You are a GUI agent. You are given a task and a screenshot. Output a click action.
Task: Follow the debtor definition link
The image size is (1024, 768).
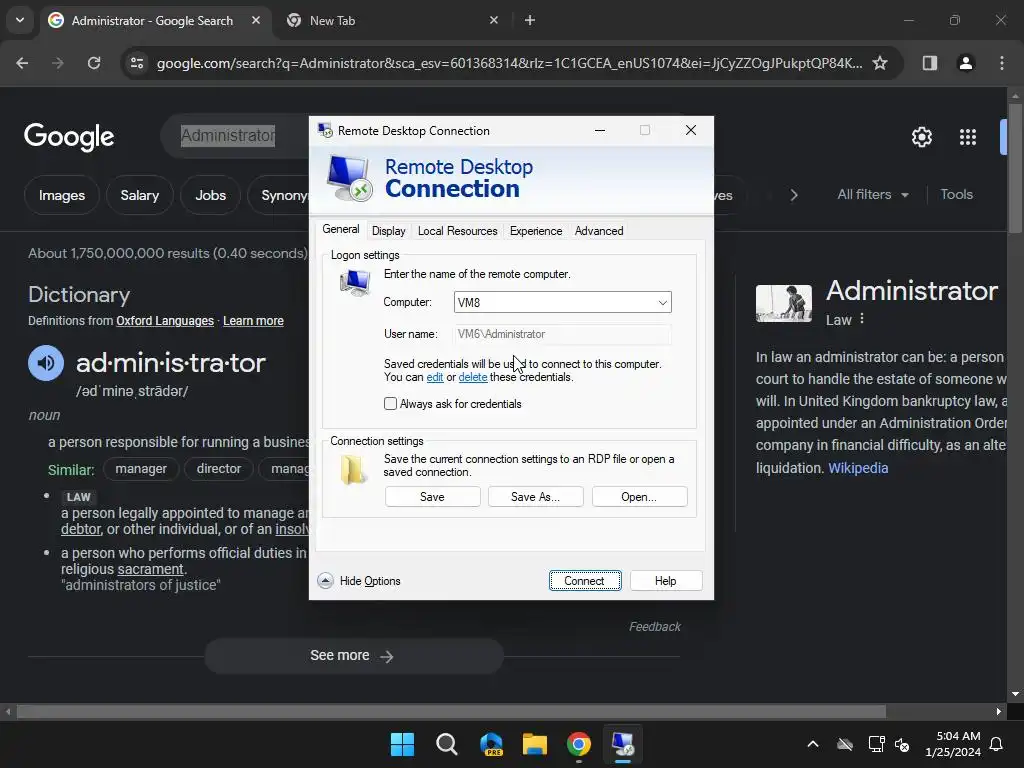pos(81,529)
